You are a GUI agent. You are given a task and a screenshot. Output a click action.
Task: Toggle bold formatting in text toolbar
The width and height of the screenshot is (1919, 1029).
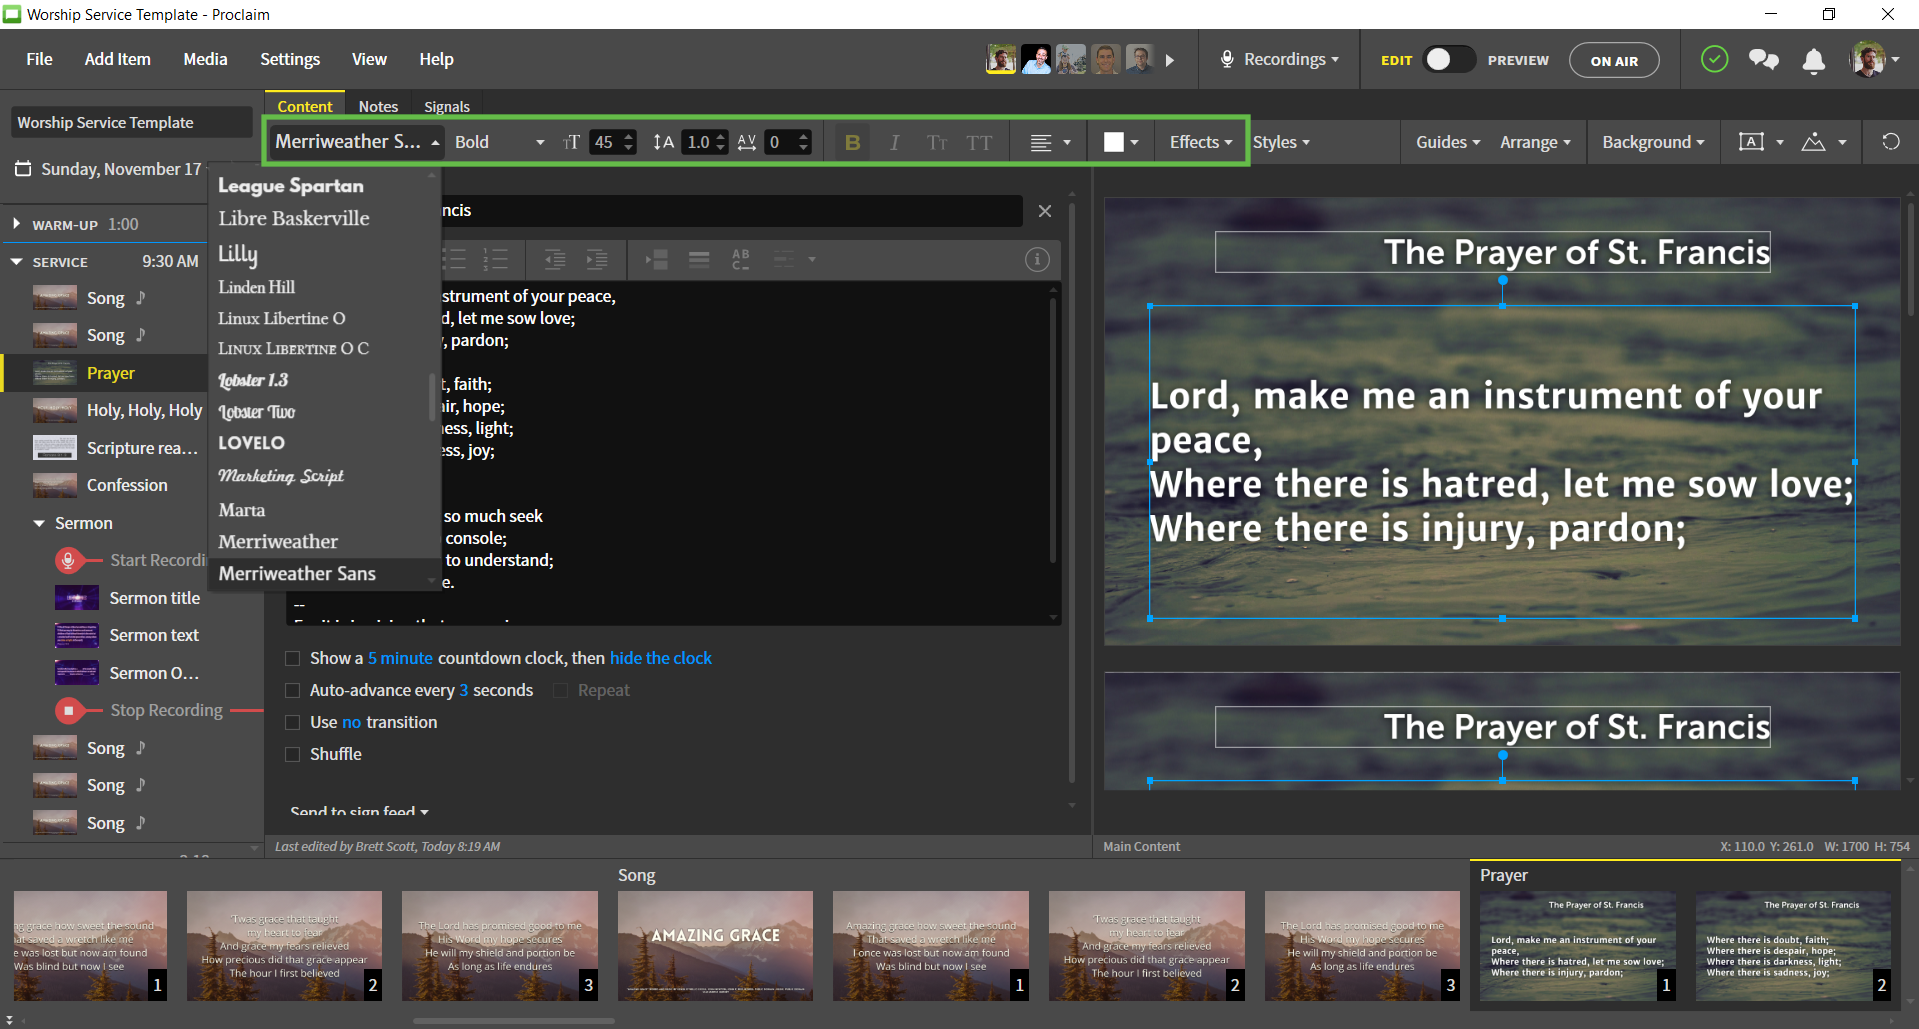click(852, 143)
